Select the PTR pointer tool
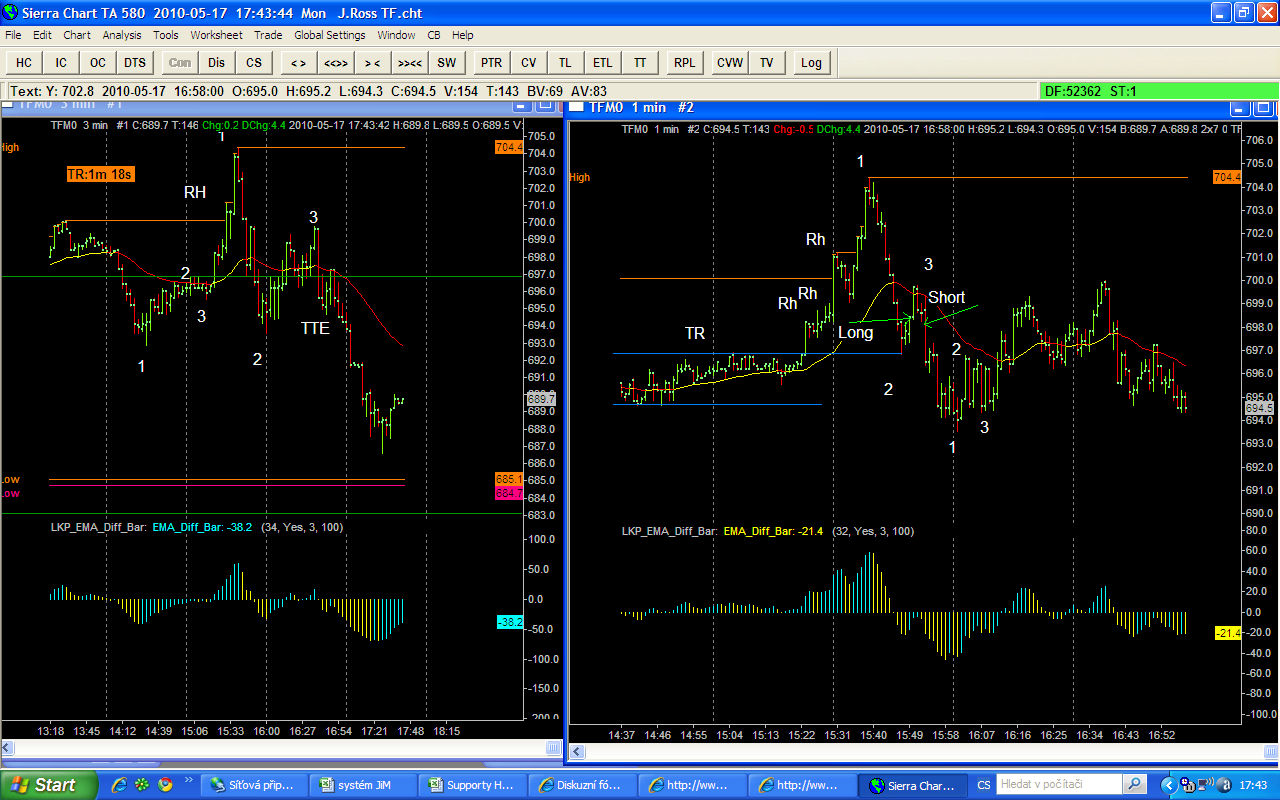Image resolution: width=1280 pixels, height=800 pixels. click(491, 62)
